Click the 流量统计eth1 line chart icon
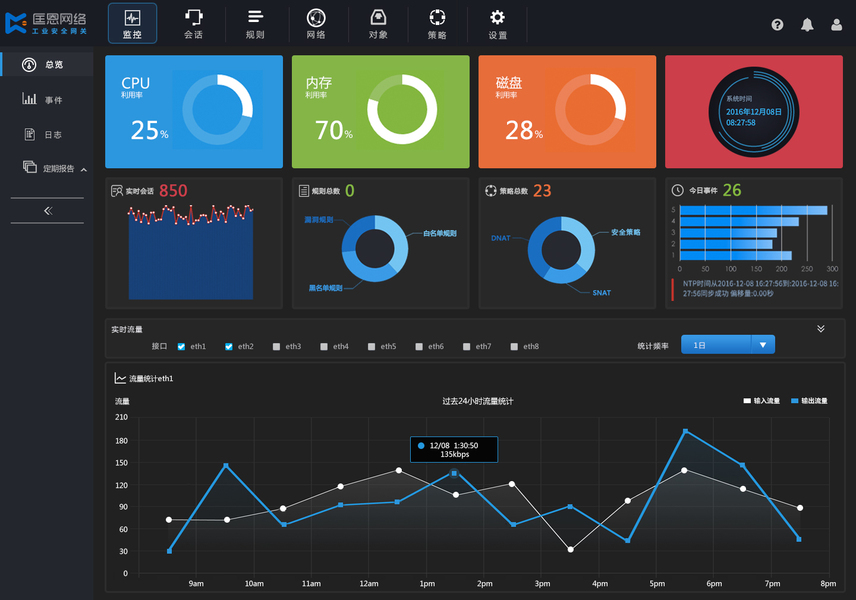This screenshot has height=600, width=856. (120, 378)
